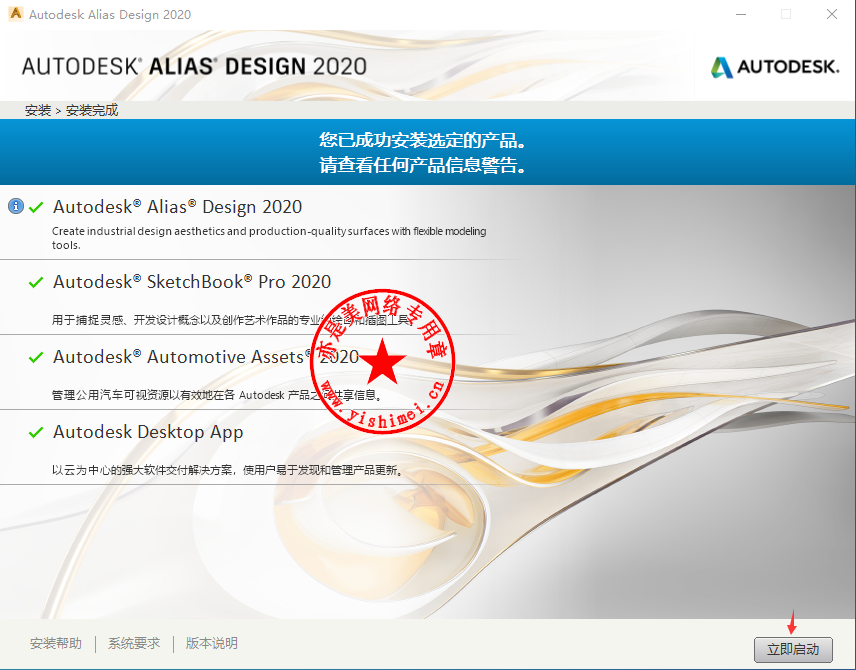Click the 'Create industrial design aesthetics' description
The width and height of the screenshot is (856, 670).
point(269,238)
